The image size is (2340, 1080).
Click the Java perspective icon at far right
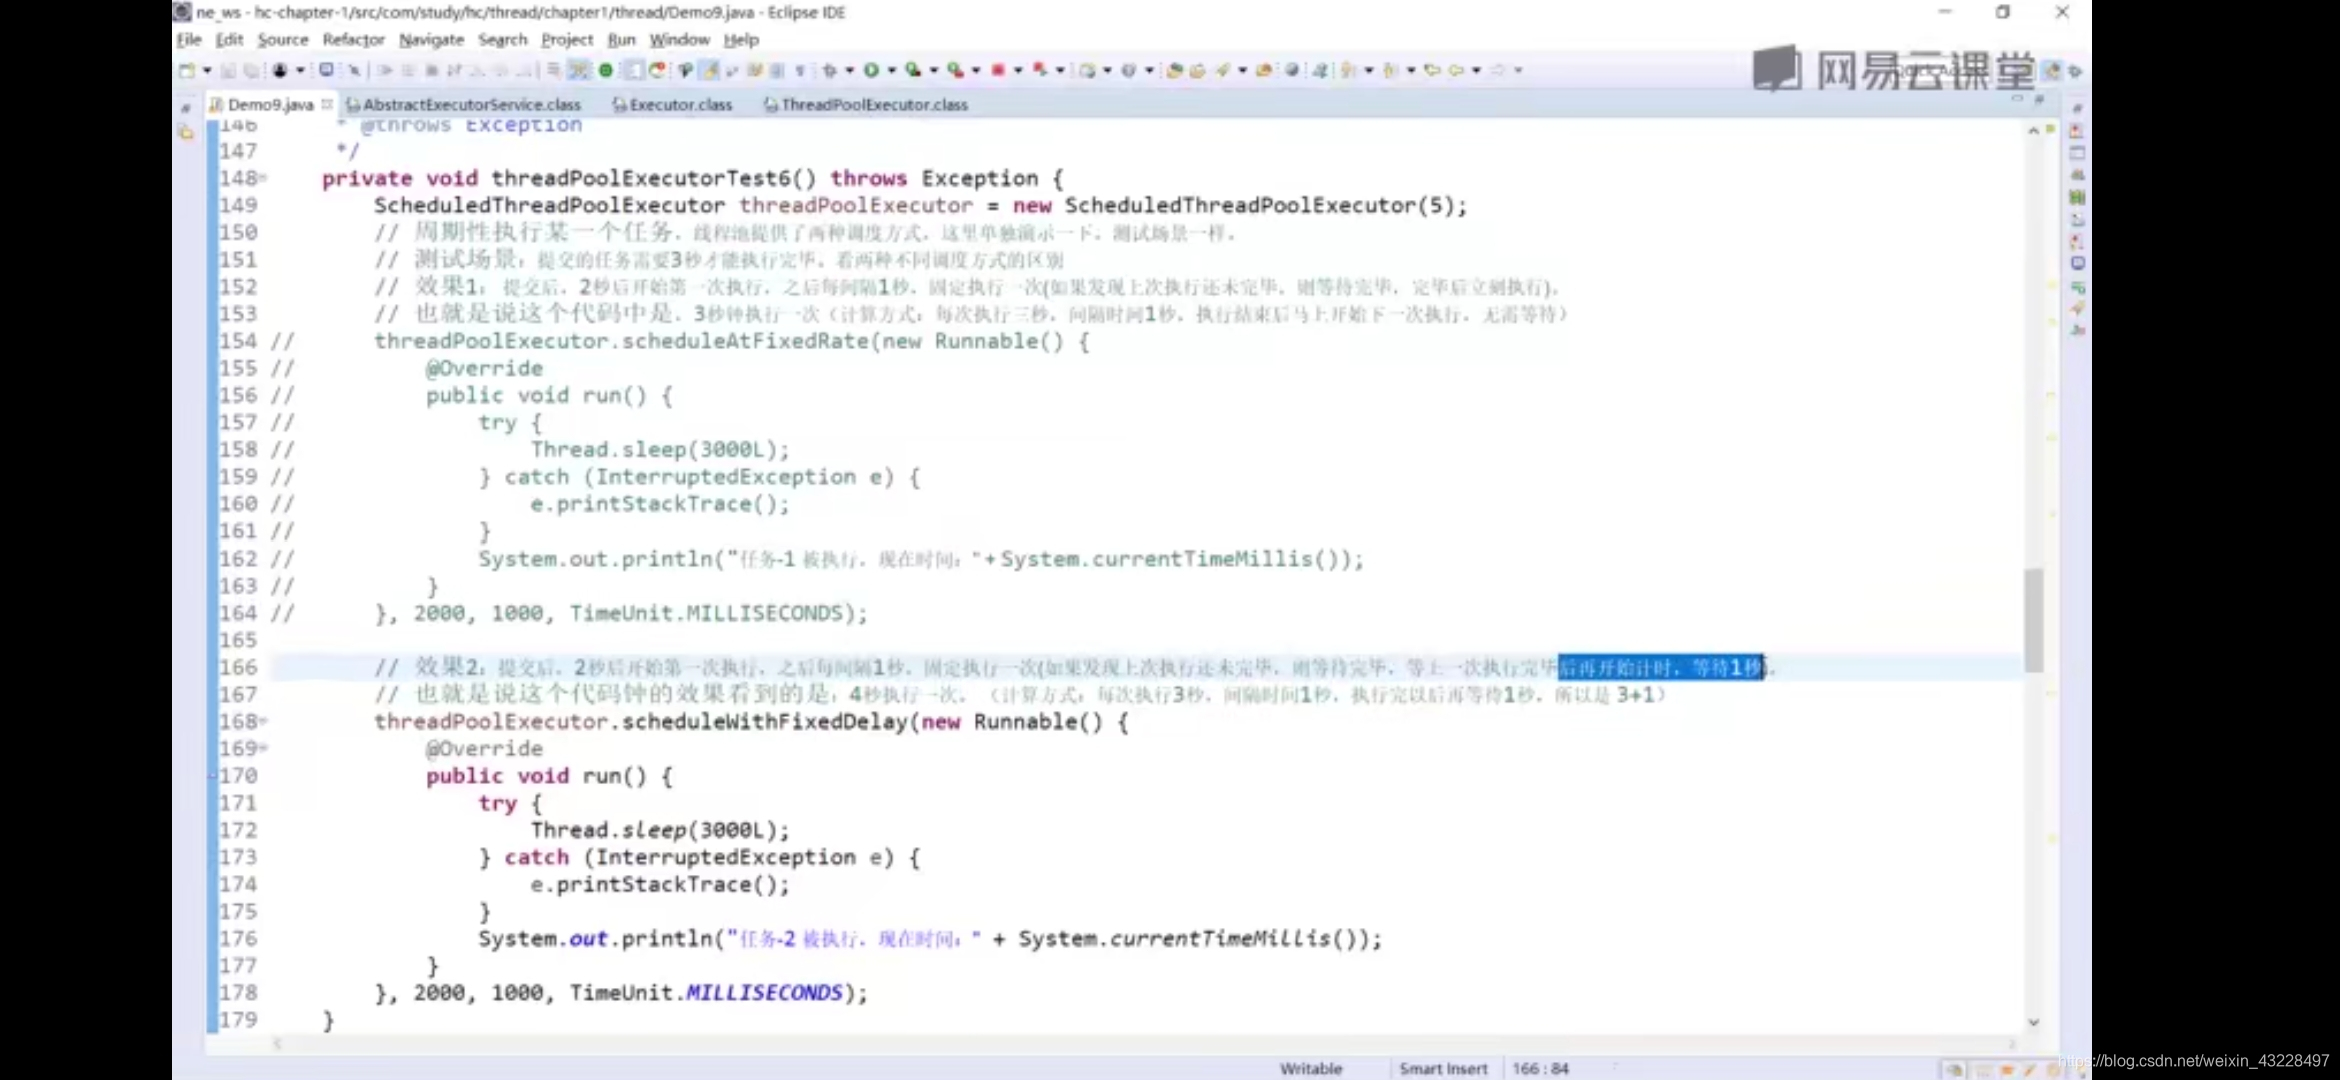click(2075, 71)
